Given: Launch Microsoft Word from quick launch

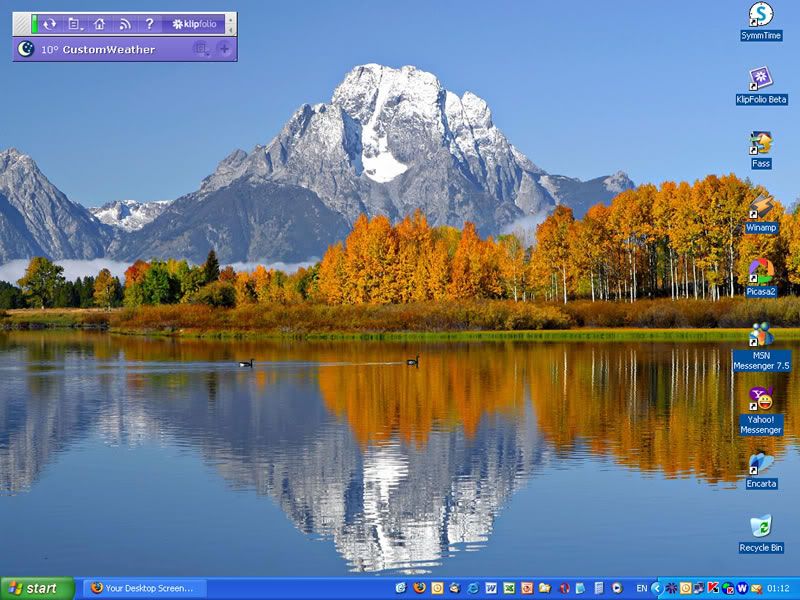Looking at the screenshot, I should (491, 588).
